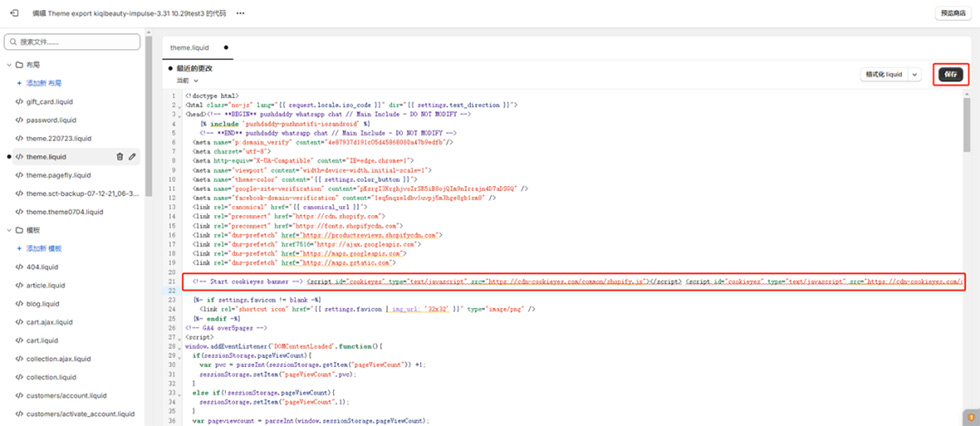Open password.liquid from the file list
980x426 pixels.
coord(52,120)
